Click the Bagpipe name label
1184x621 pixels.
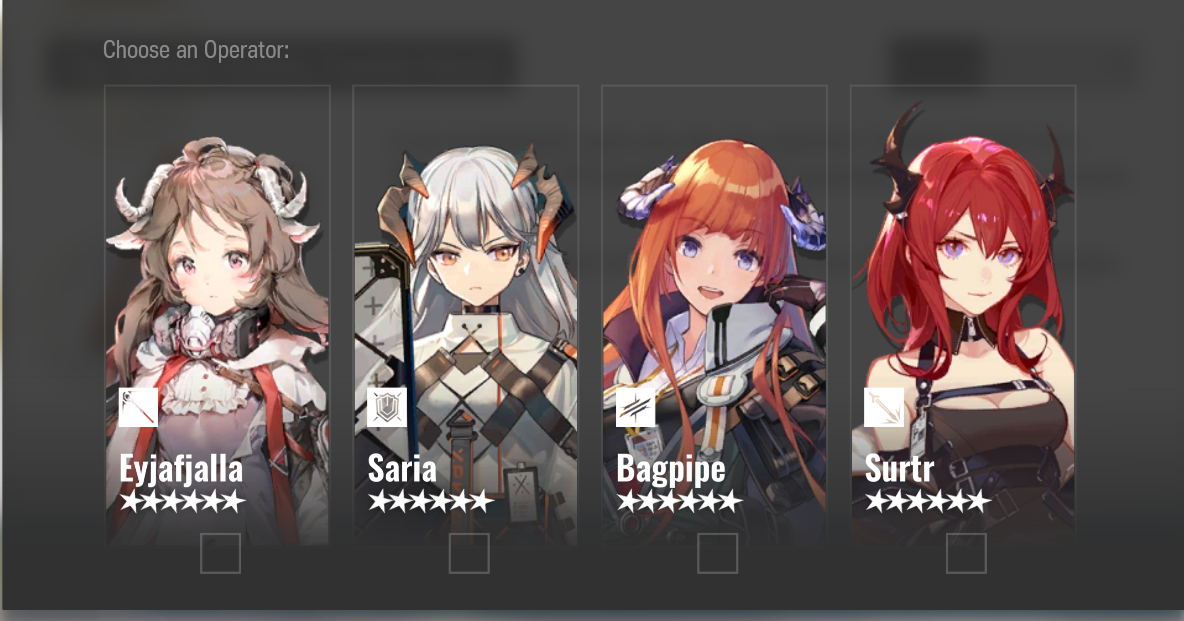point(671,471)
